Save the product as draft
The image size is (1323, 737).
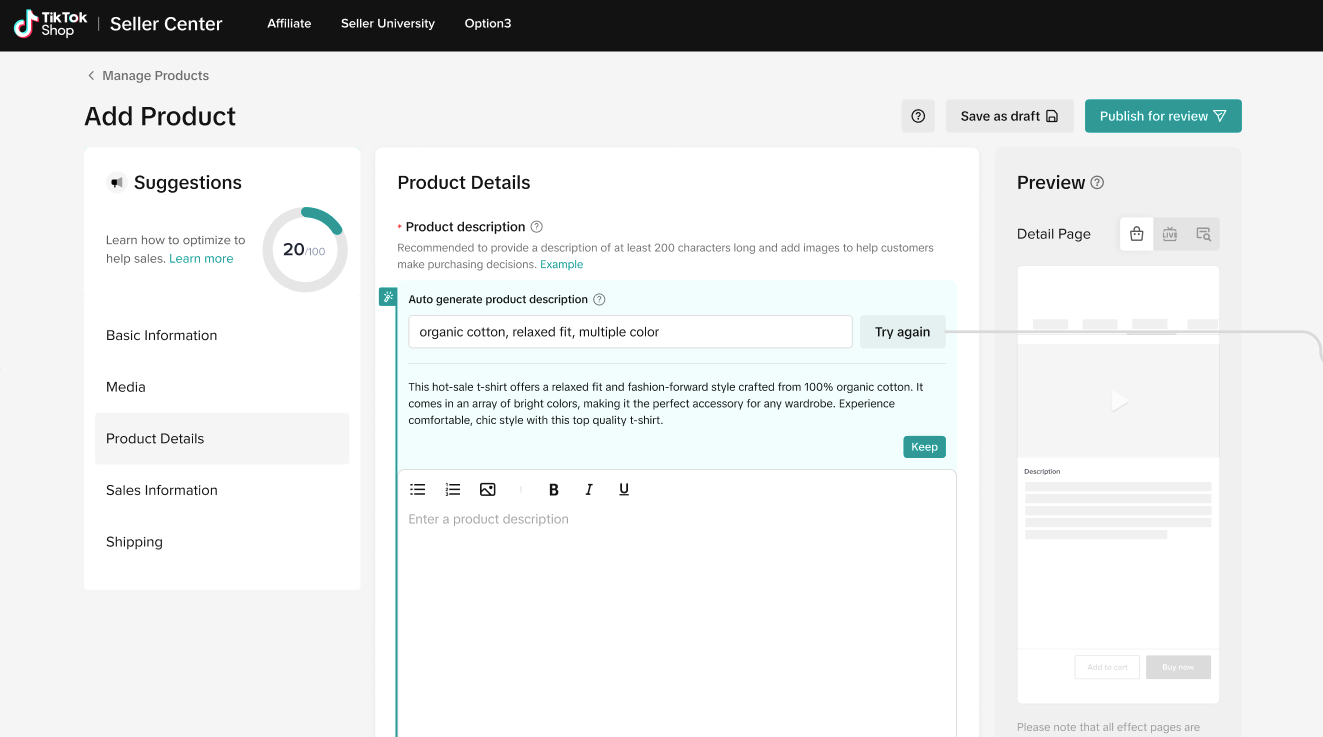pos(1009,116)
